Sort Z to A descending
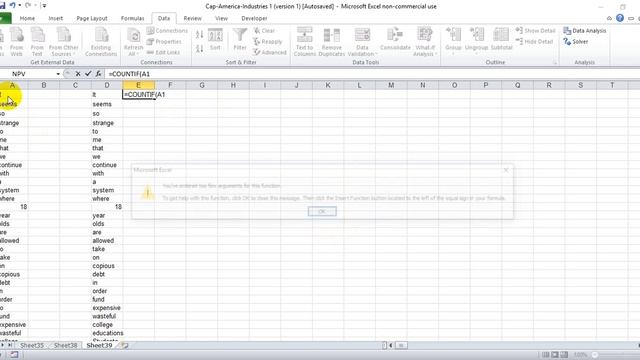The width and height of the screenshot is (640, 360). 200,49
